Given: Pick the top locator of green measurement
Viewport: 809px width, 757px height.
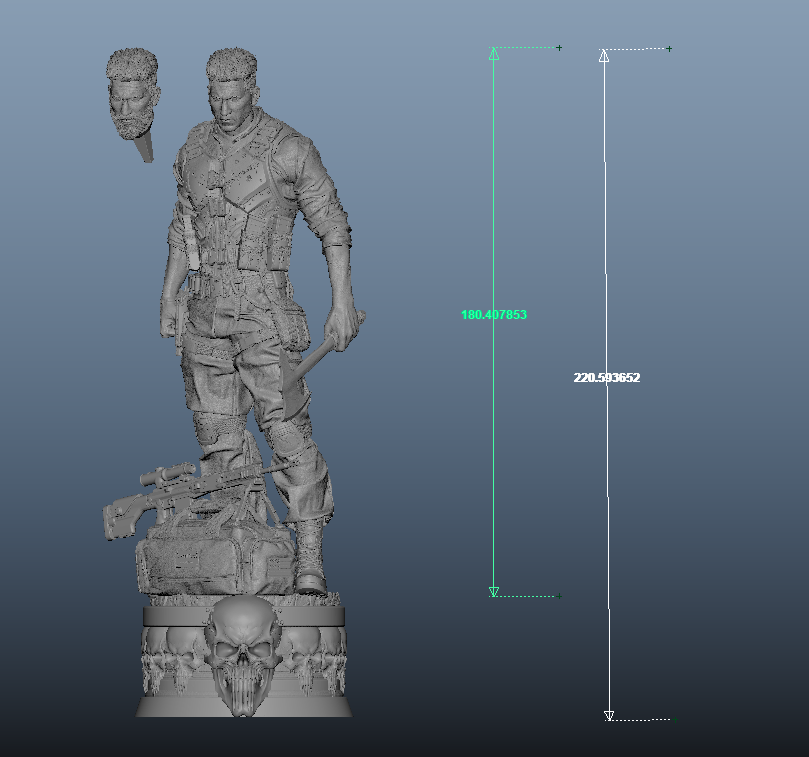Looking at the screenshot, I should pyautogui.click(x=559, y=47).
